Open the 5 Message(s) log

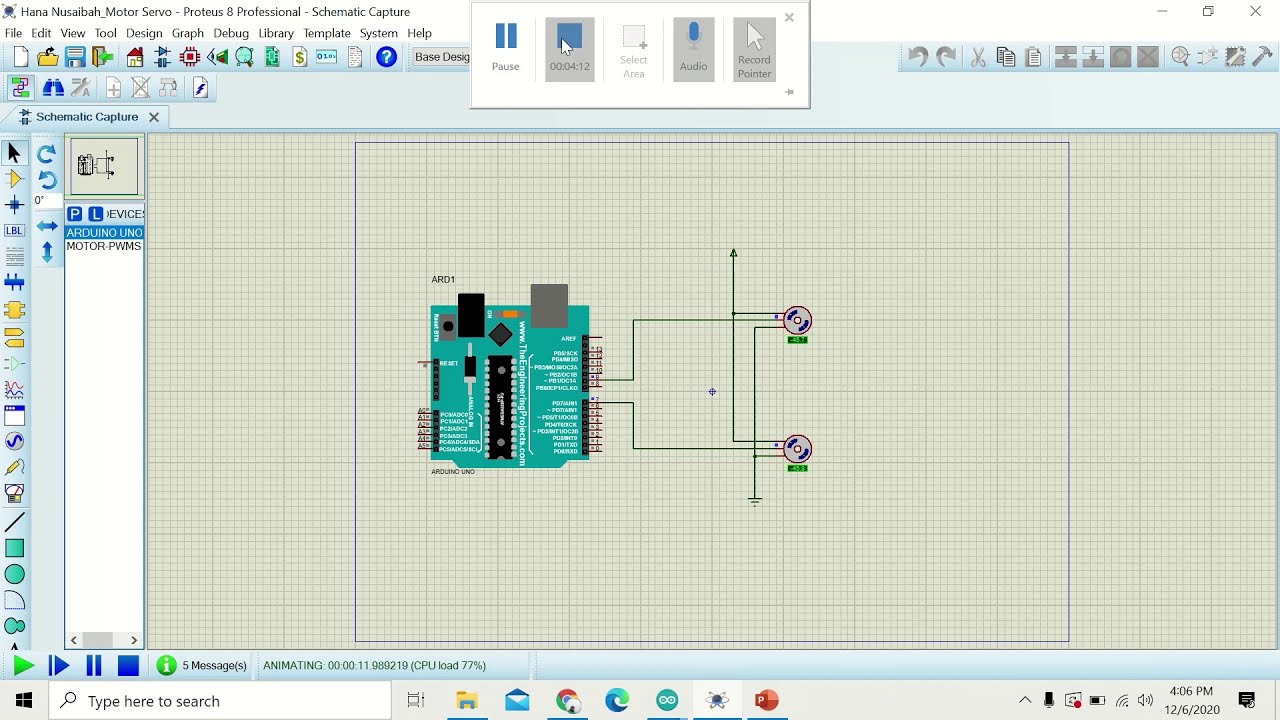pyautogui.click(x=202, y=666)
